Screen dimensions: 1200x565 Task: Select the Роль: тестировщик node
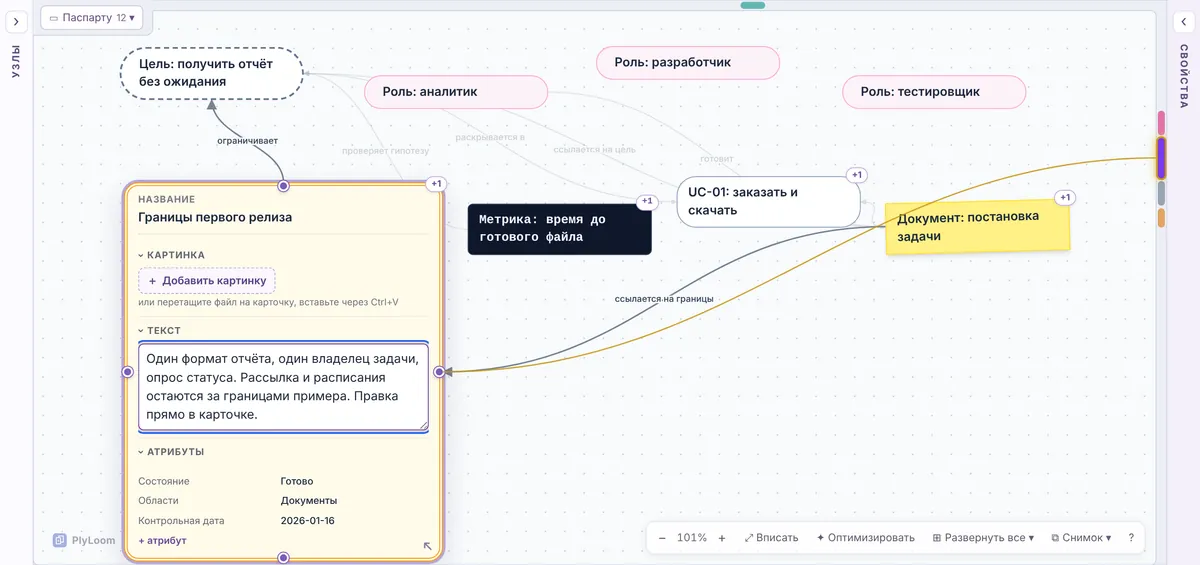point(934,92)
